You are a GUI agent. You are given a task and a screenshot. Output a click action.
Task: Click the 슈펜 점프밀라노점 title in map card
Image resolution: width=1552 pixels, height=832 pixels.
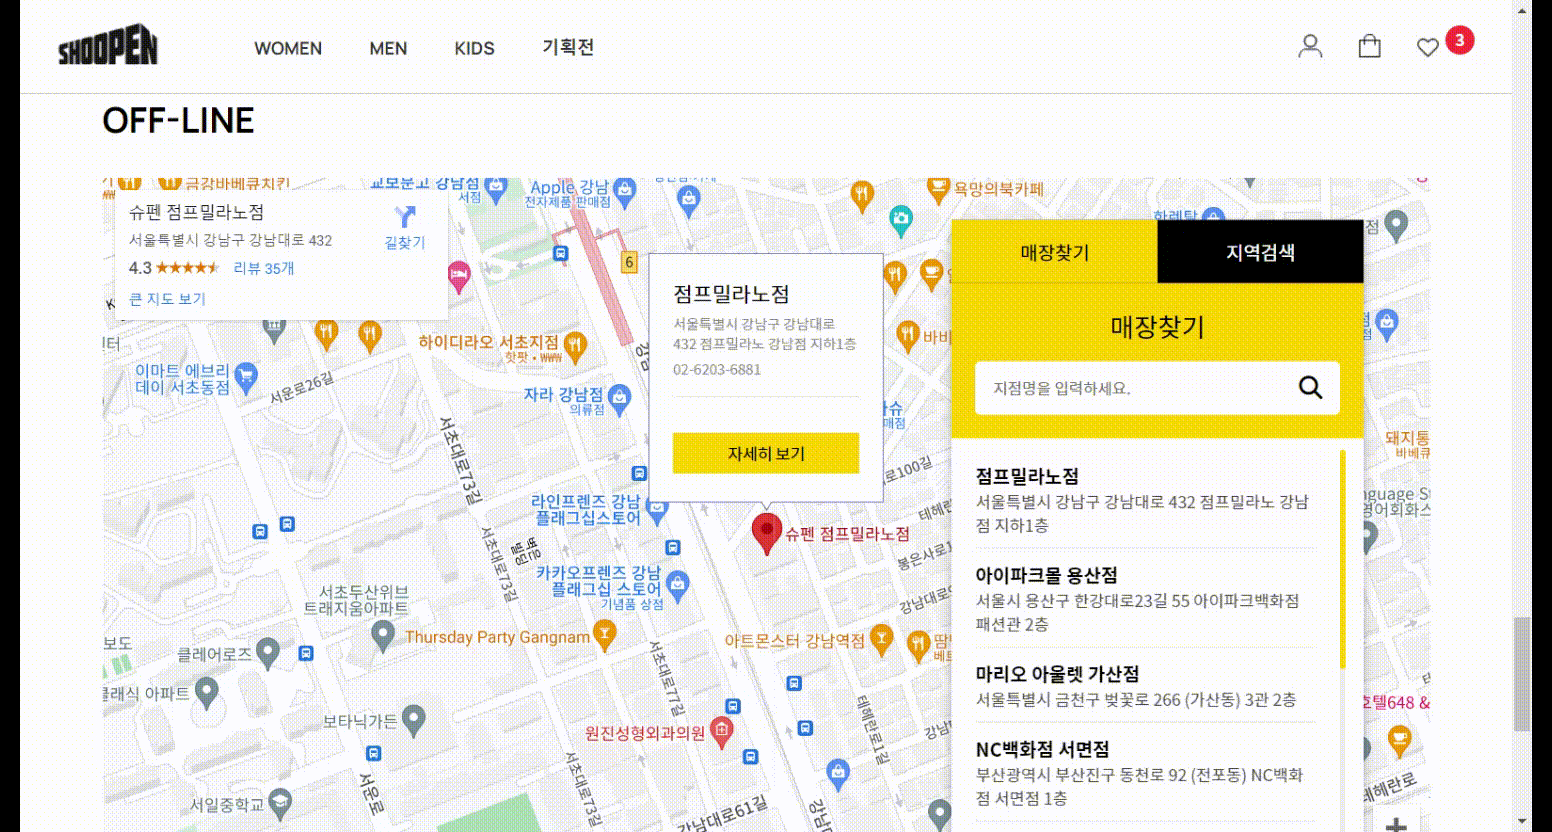coord(196,212)
